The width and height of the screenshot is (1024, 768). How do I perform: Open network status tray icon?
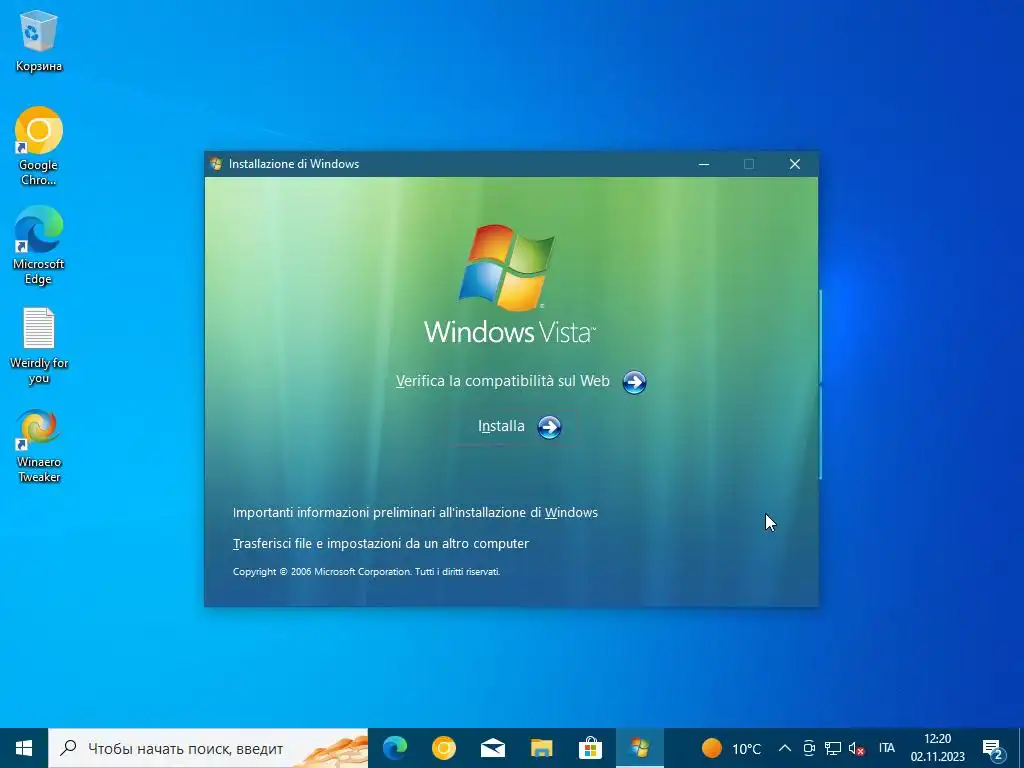pos(833,748)
